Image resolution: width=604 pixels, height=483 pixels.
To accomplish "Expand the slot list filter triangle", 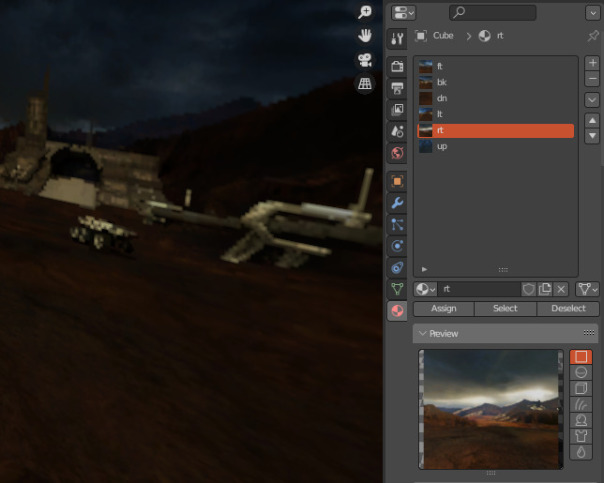I will [424, 269].
